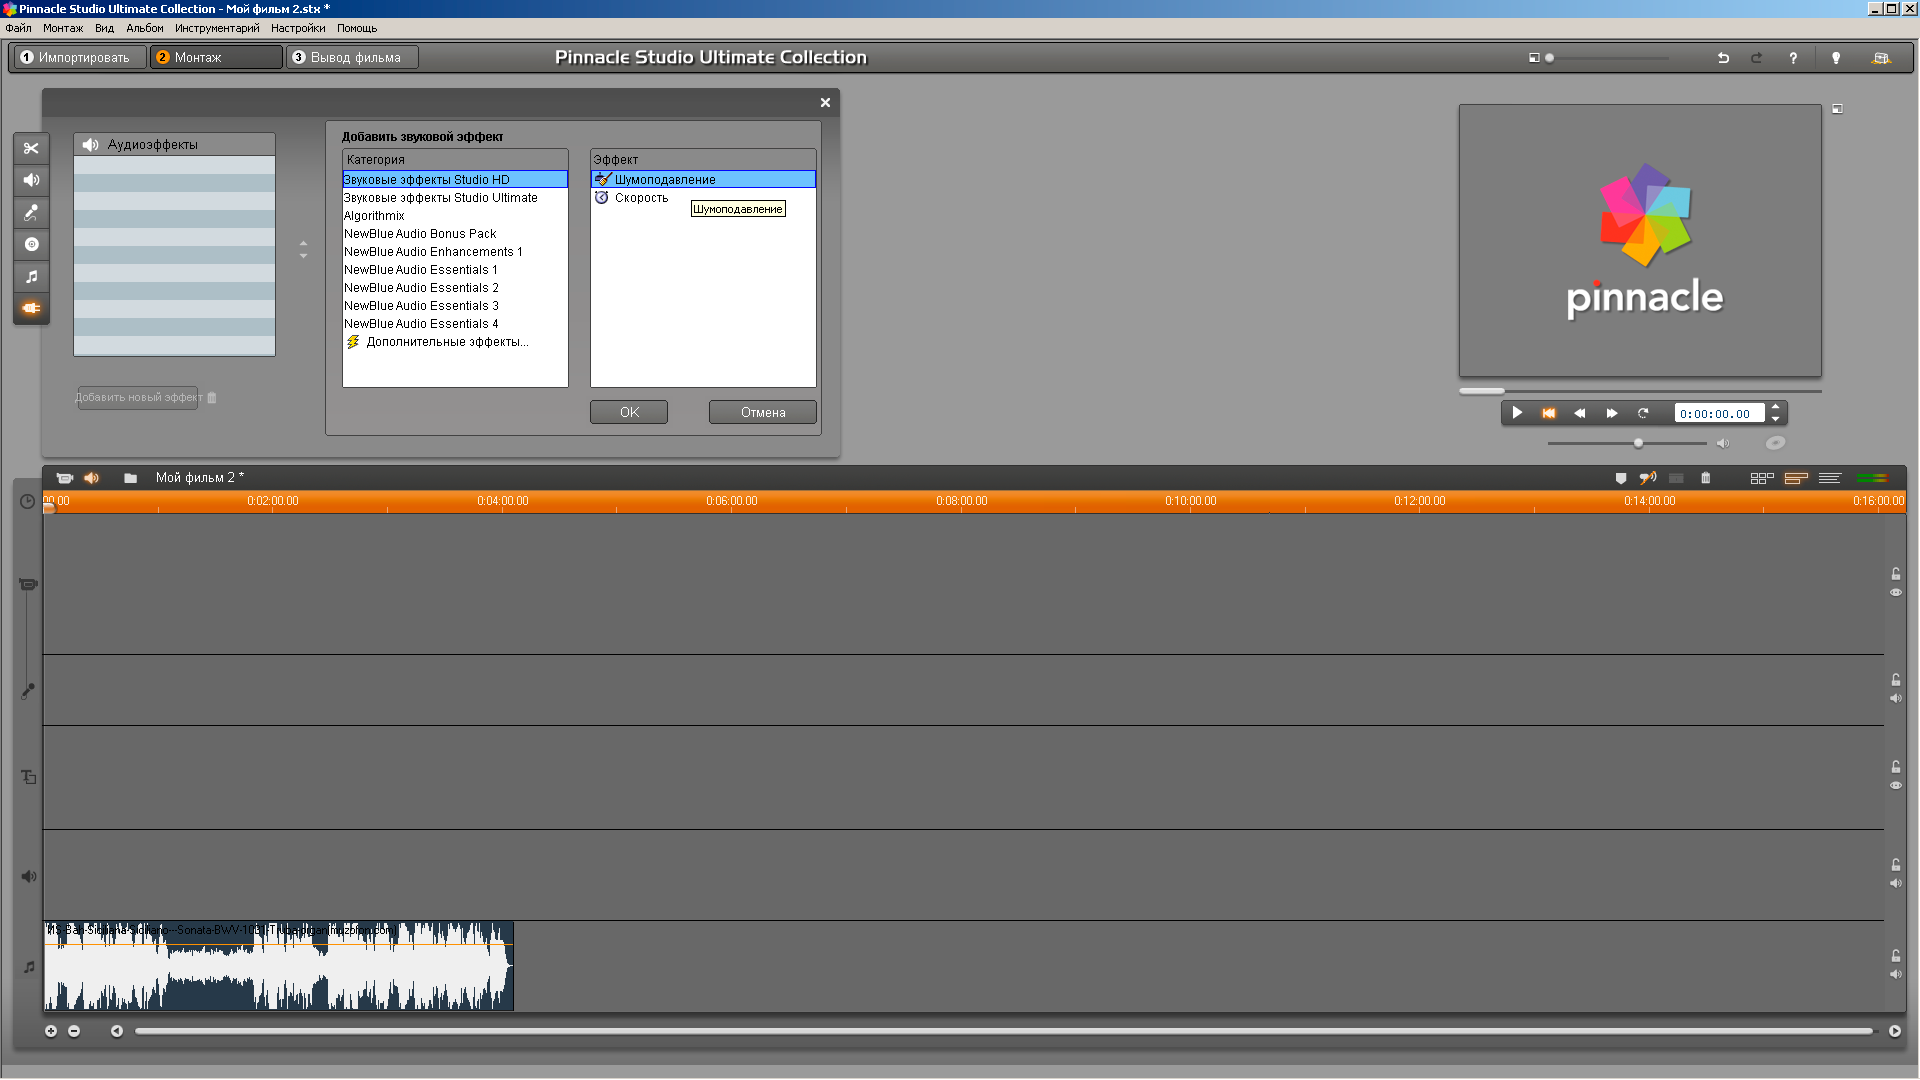Switch to storyboard view icon
1920x1080 pixels.
(1762, 478)
